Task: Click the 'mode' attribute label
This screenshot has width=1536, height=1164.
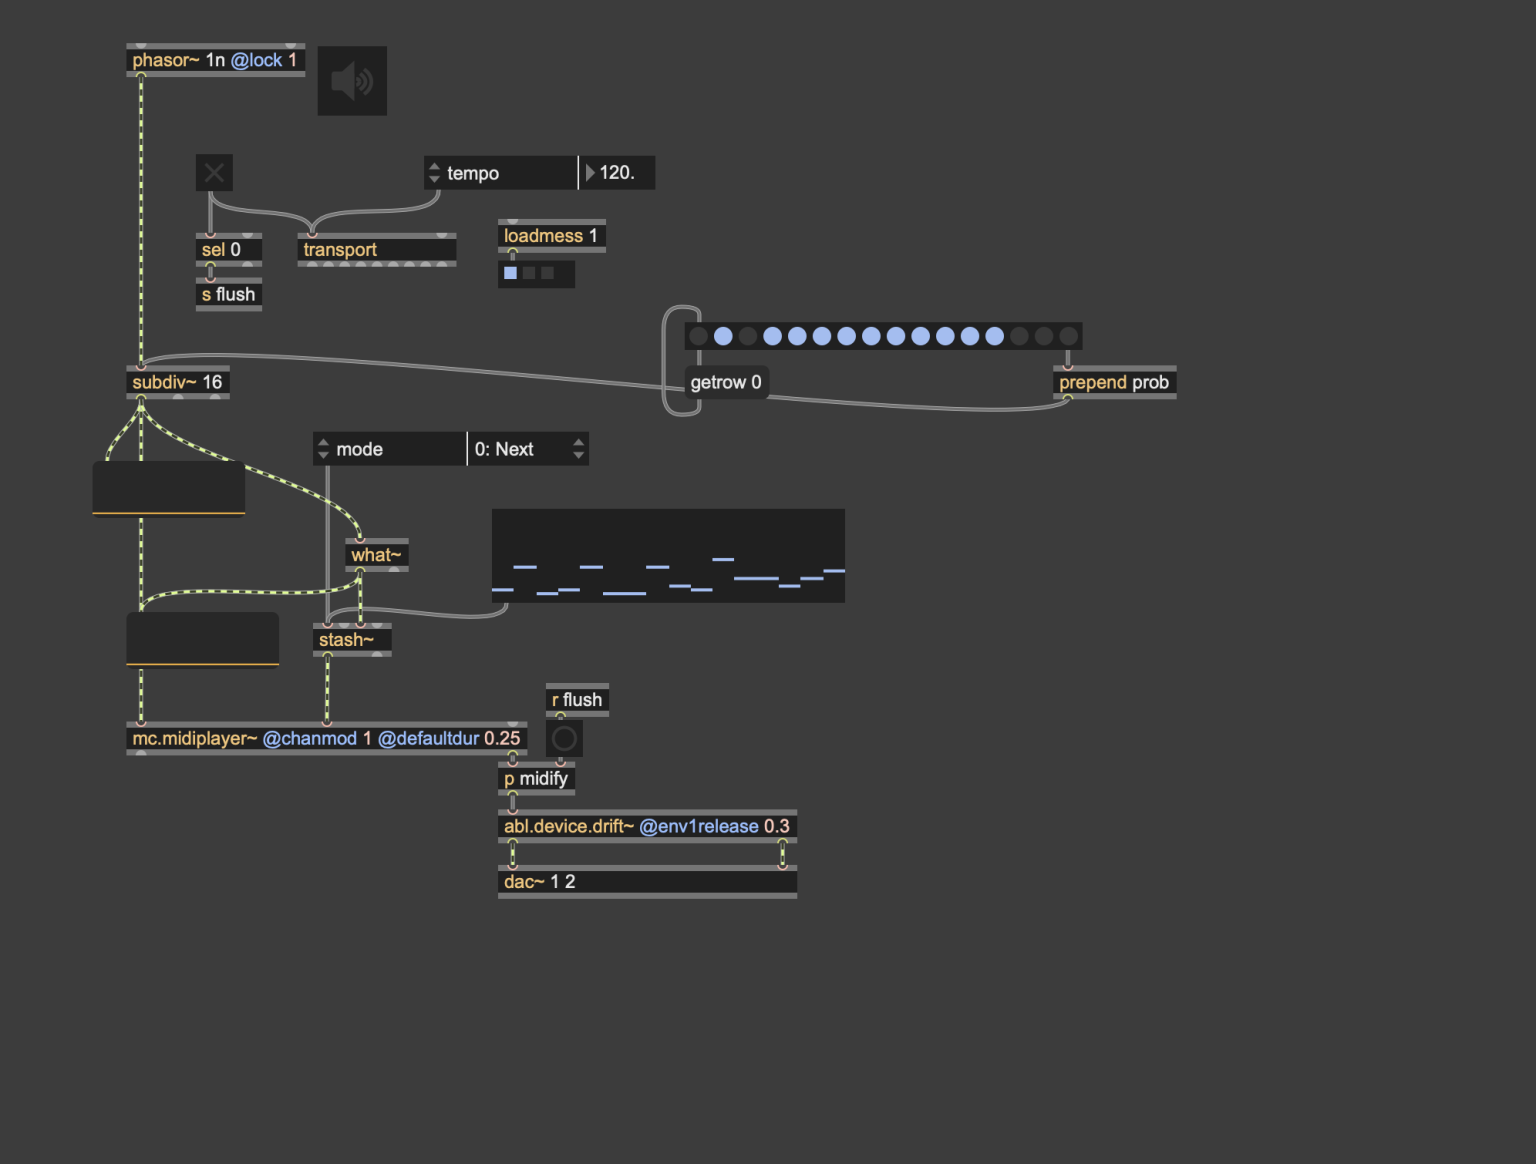Action: click(360, 449)
